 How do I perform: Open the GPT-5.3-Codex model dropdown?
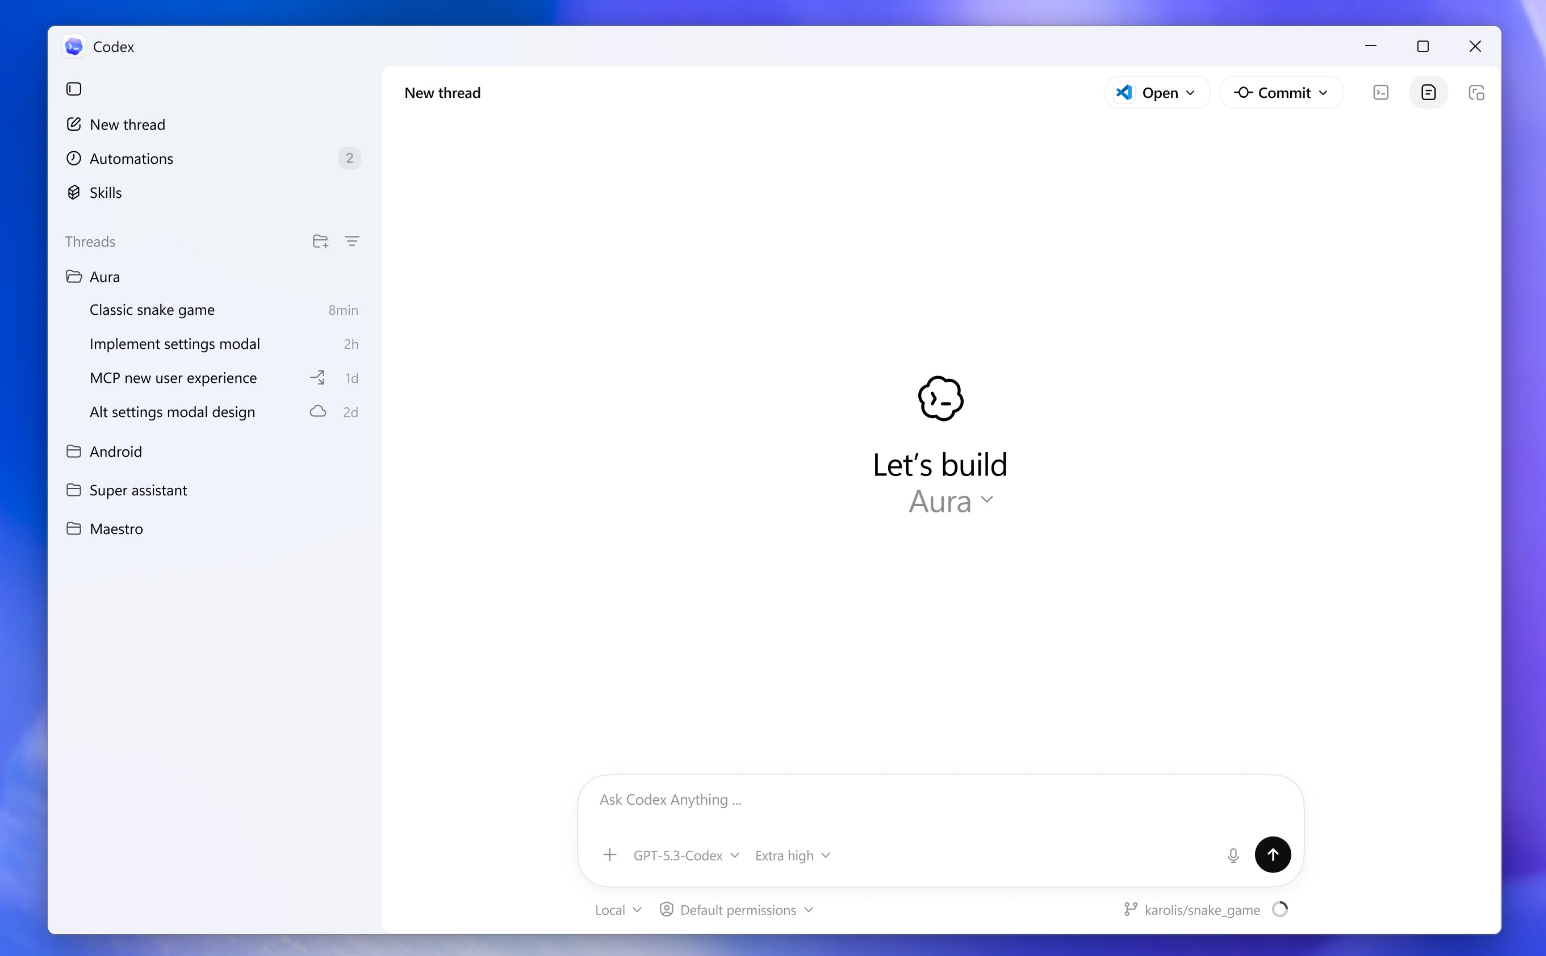click(x=686, y=855)
